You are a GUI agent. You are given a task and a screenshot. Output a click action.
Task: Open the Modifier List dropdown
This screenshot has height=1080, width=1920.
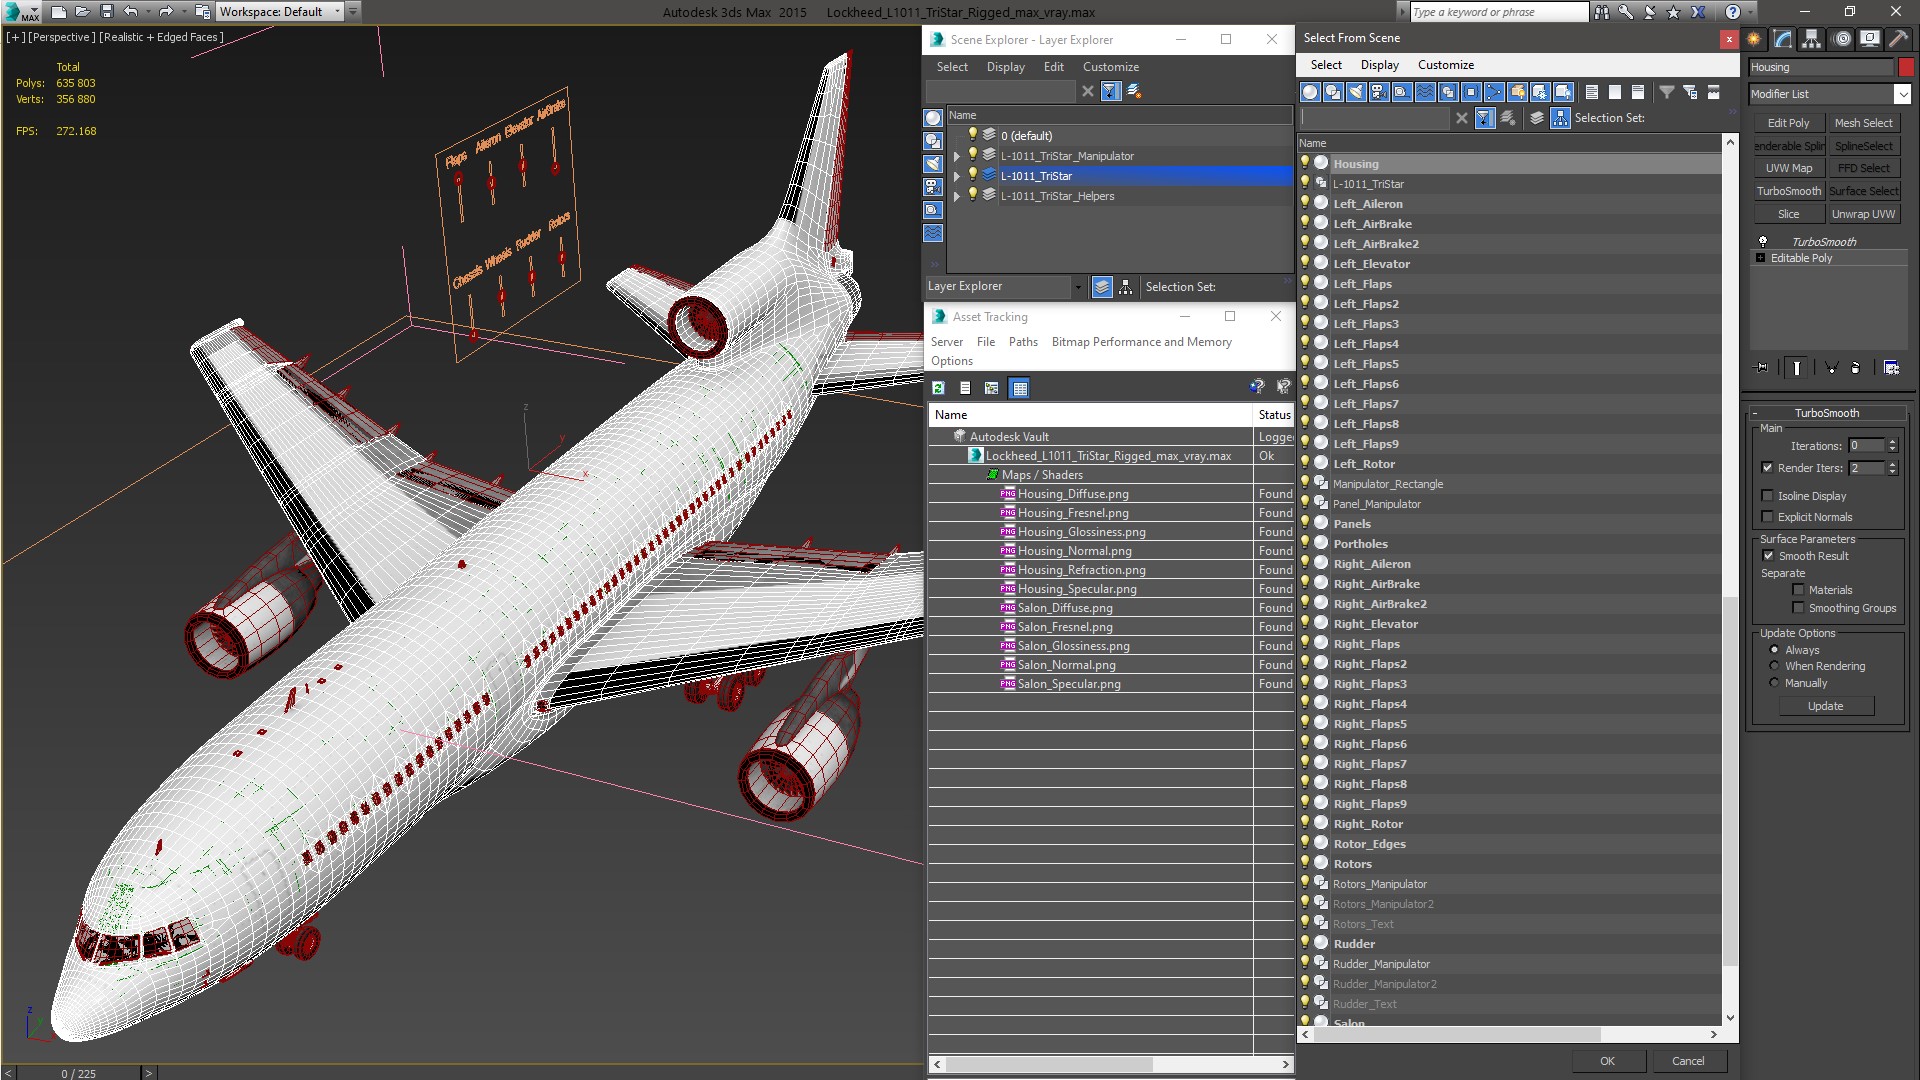pyautogui.click(x=1901, y=94)
